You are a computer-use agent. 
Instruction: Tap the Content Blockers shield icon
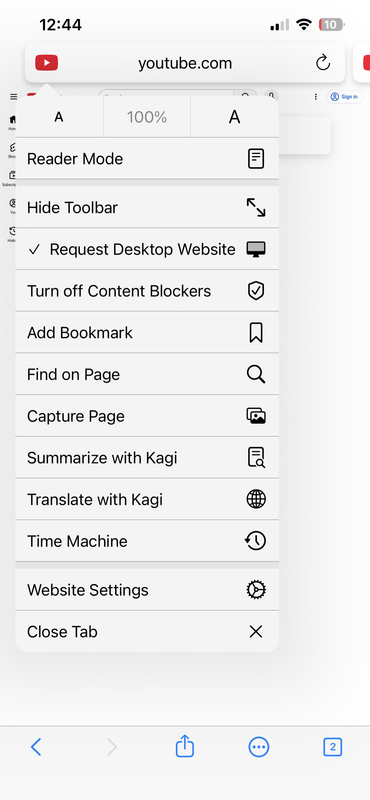[256, 291]
